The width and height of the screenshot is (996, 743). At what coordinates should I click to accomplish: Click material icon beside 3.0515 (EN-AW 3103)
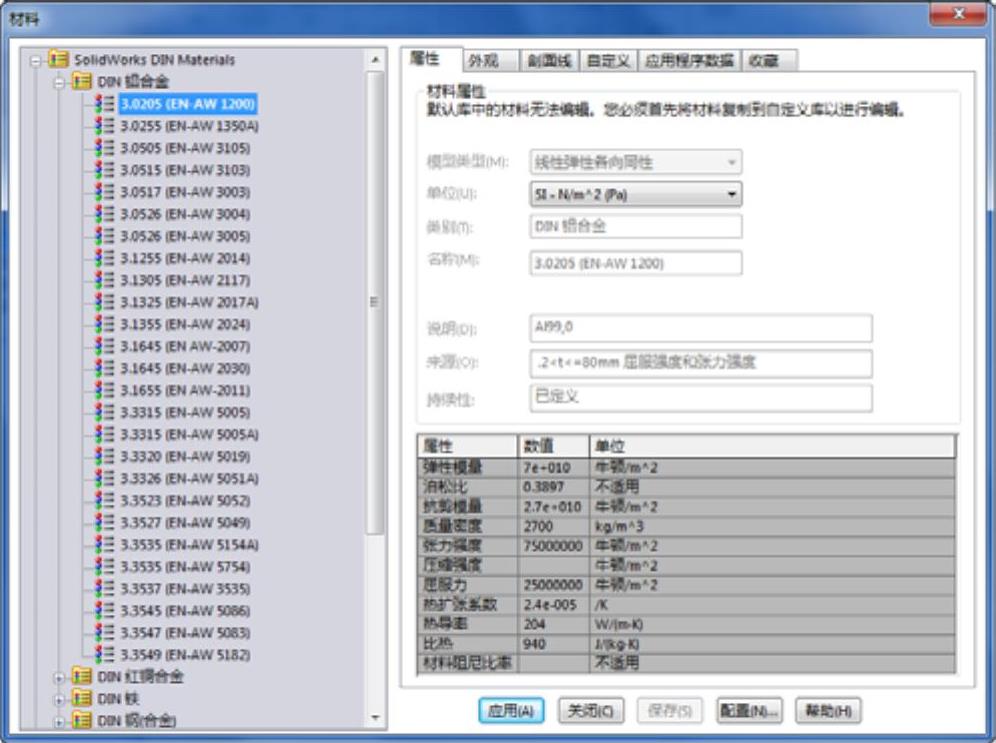(x=105, y=170)
